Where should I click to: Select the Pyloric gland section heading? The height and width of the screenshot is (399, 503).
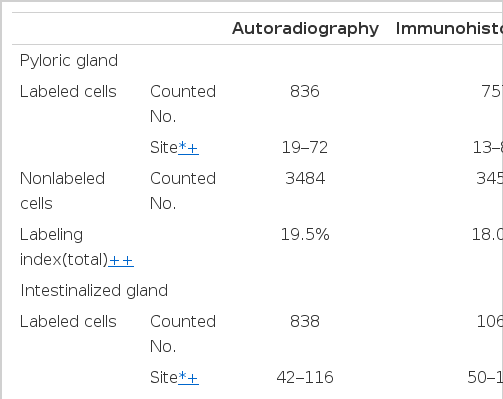[x=69, y=61]
